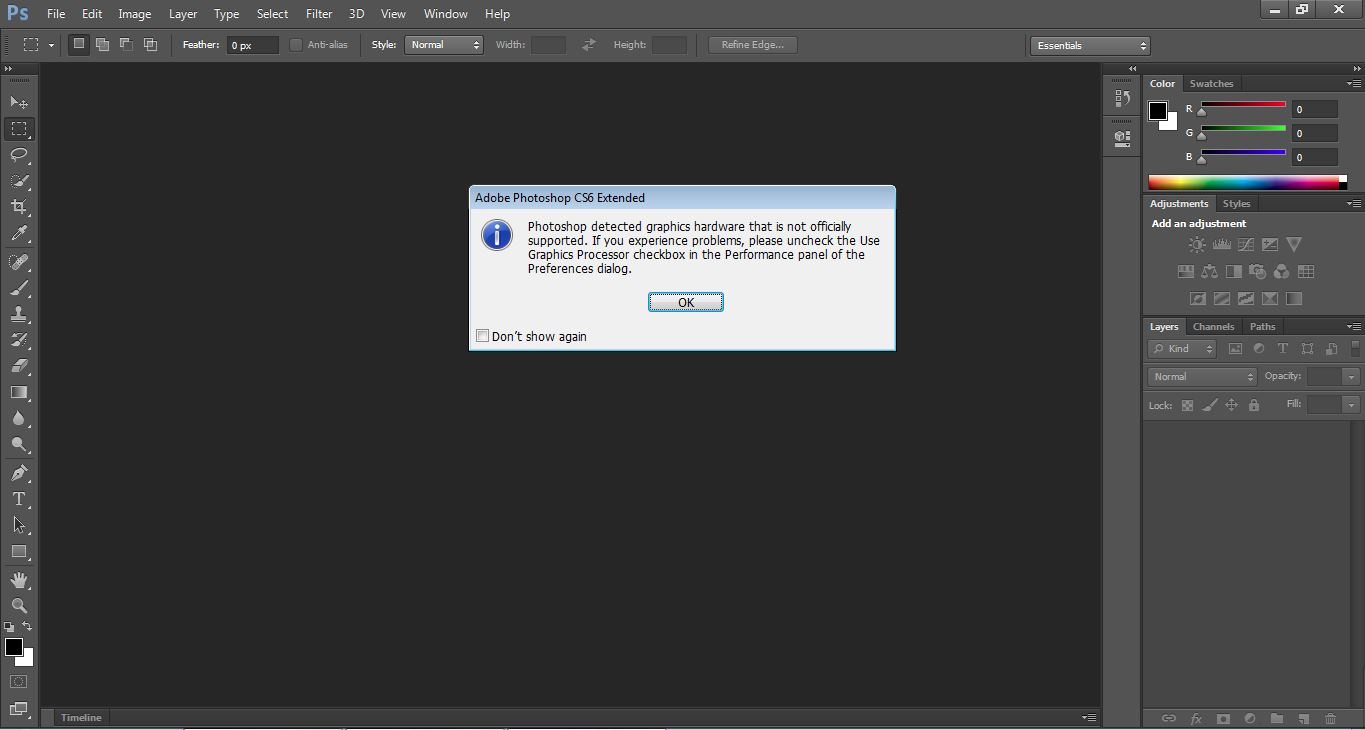Add a Color Balance adjustment
This screenshot has height=730, width=1365.
1209,272
